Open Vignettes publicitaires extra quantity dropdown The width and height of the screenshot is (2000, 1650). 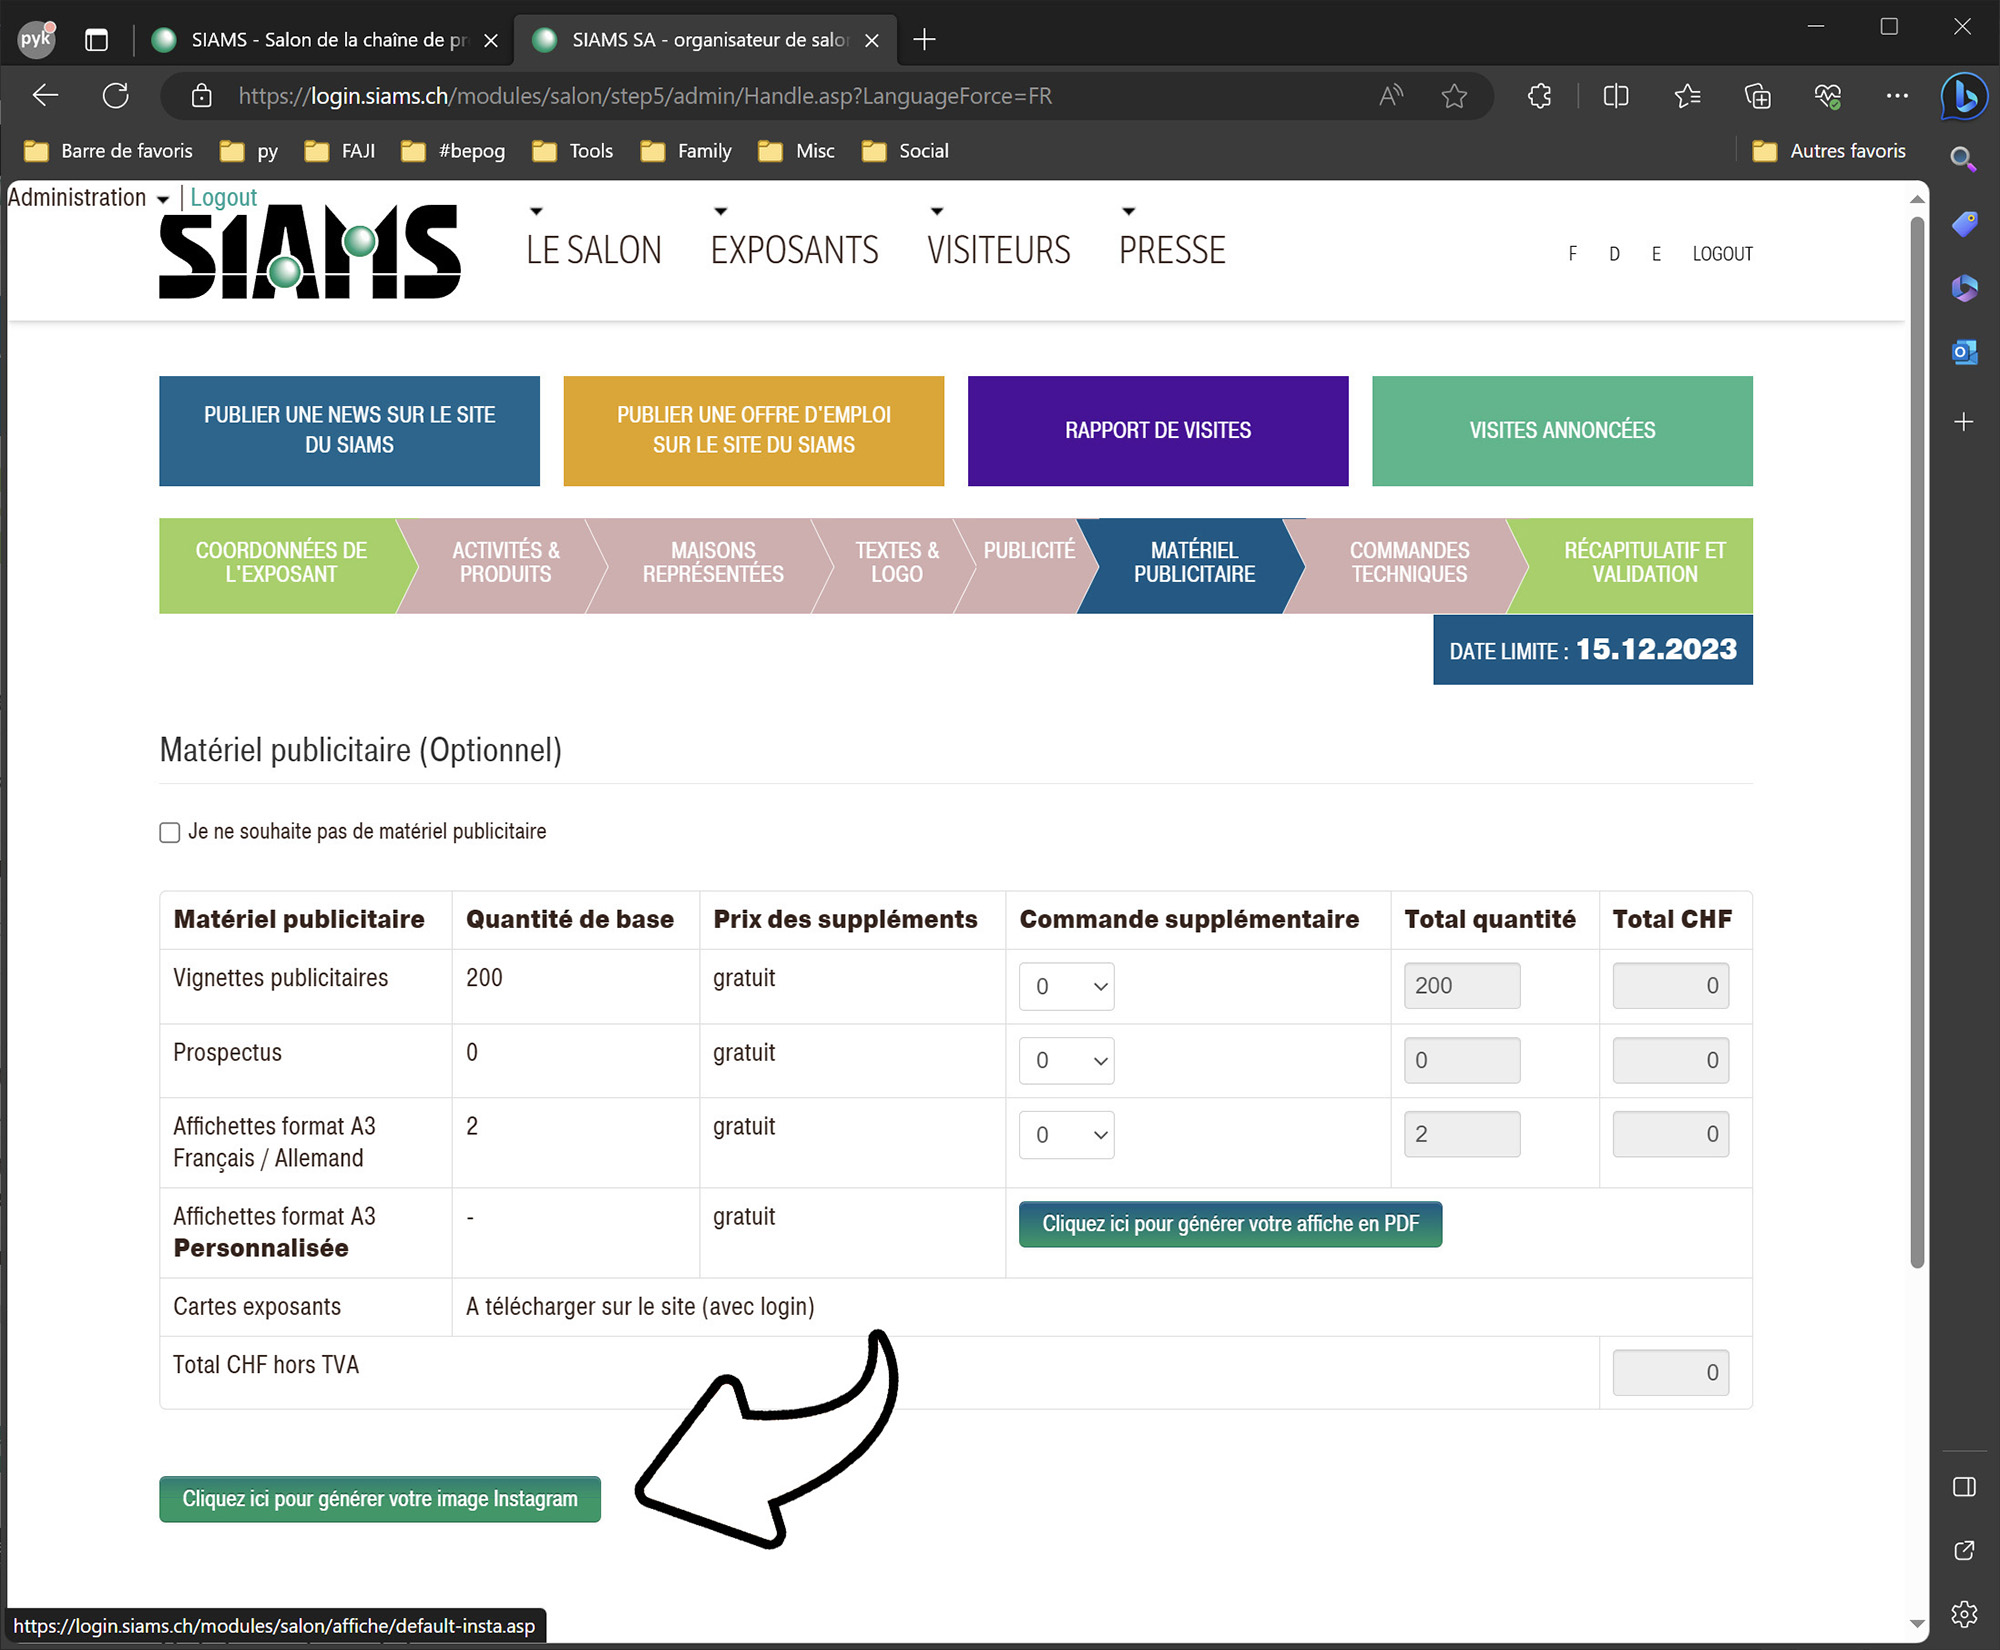click(x=1067, y=987)
